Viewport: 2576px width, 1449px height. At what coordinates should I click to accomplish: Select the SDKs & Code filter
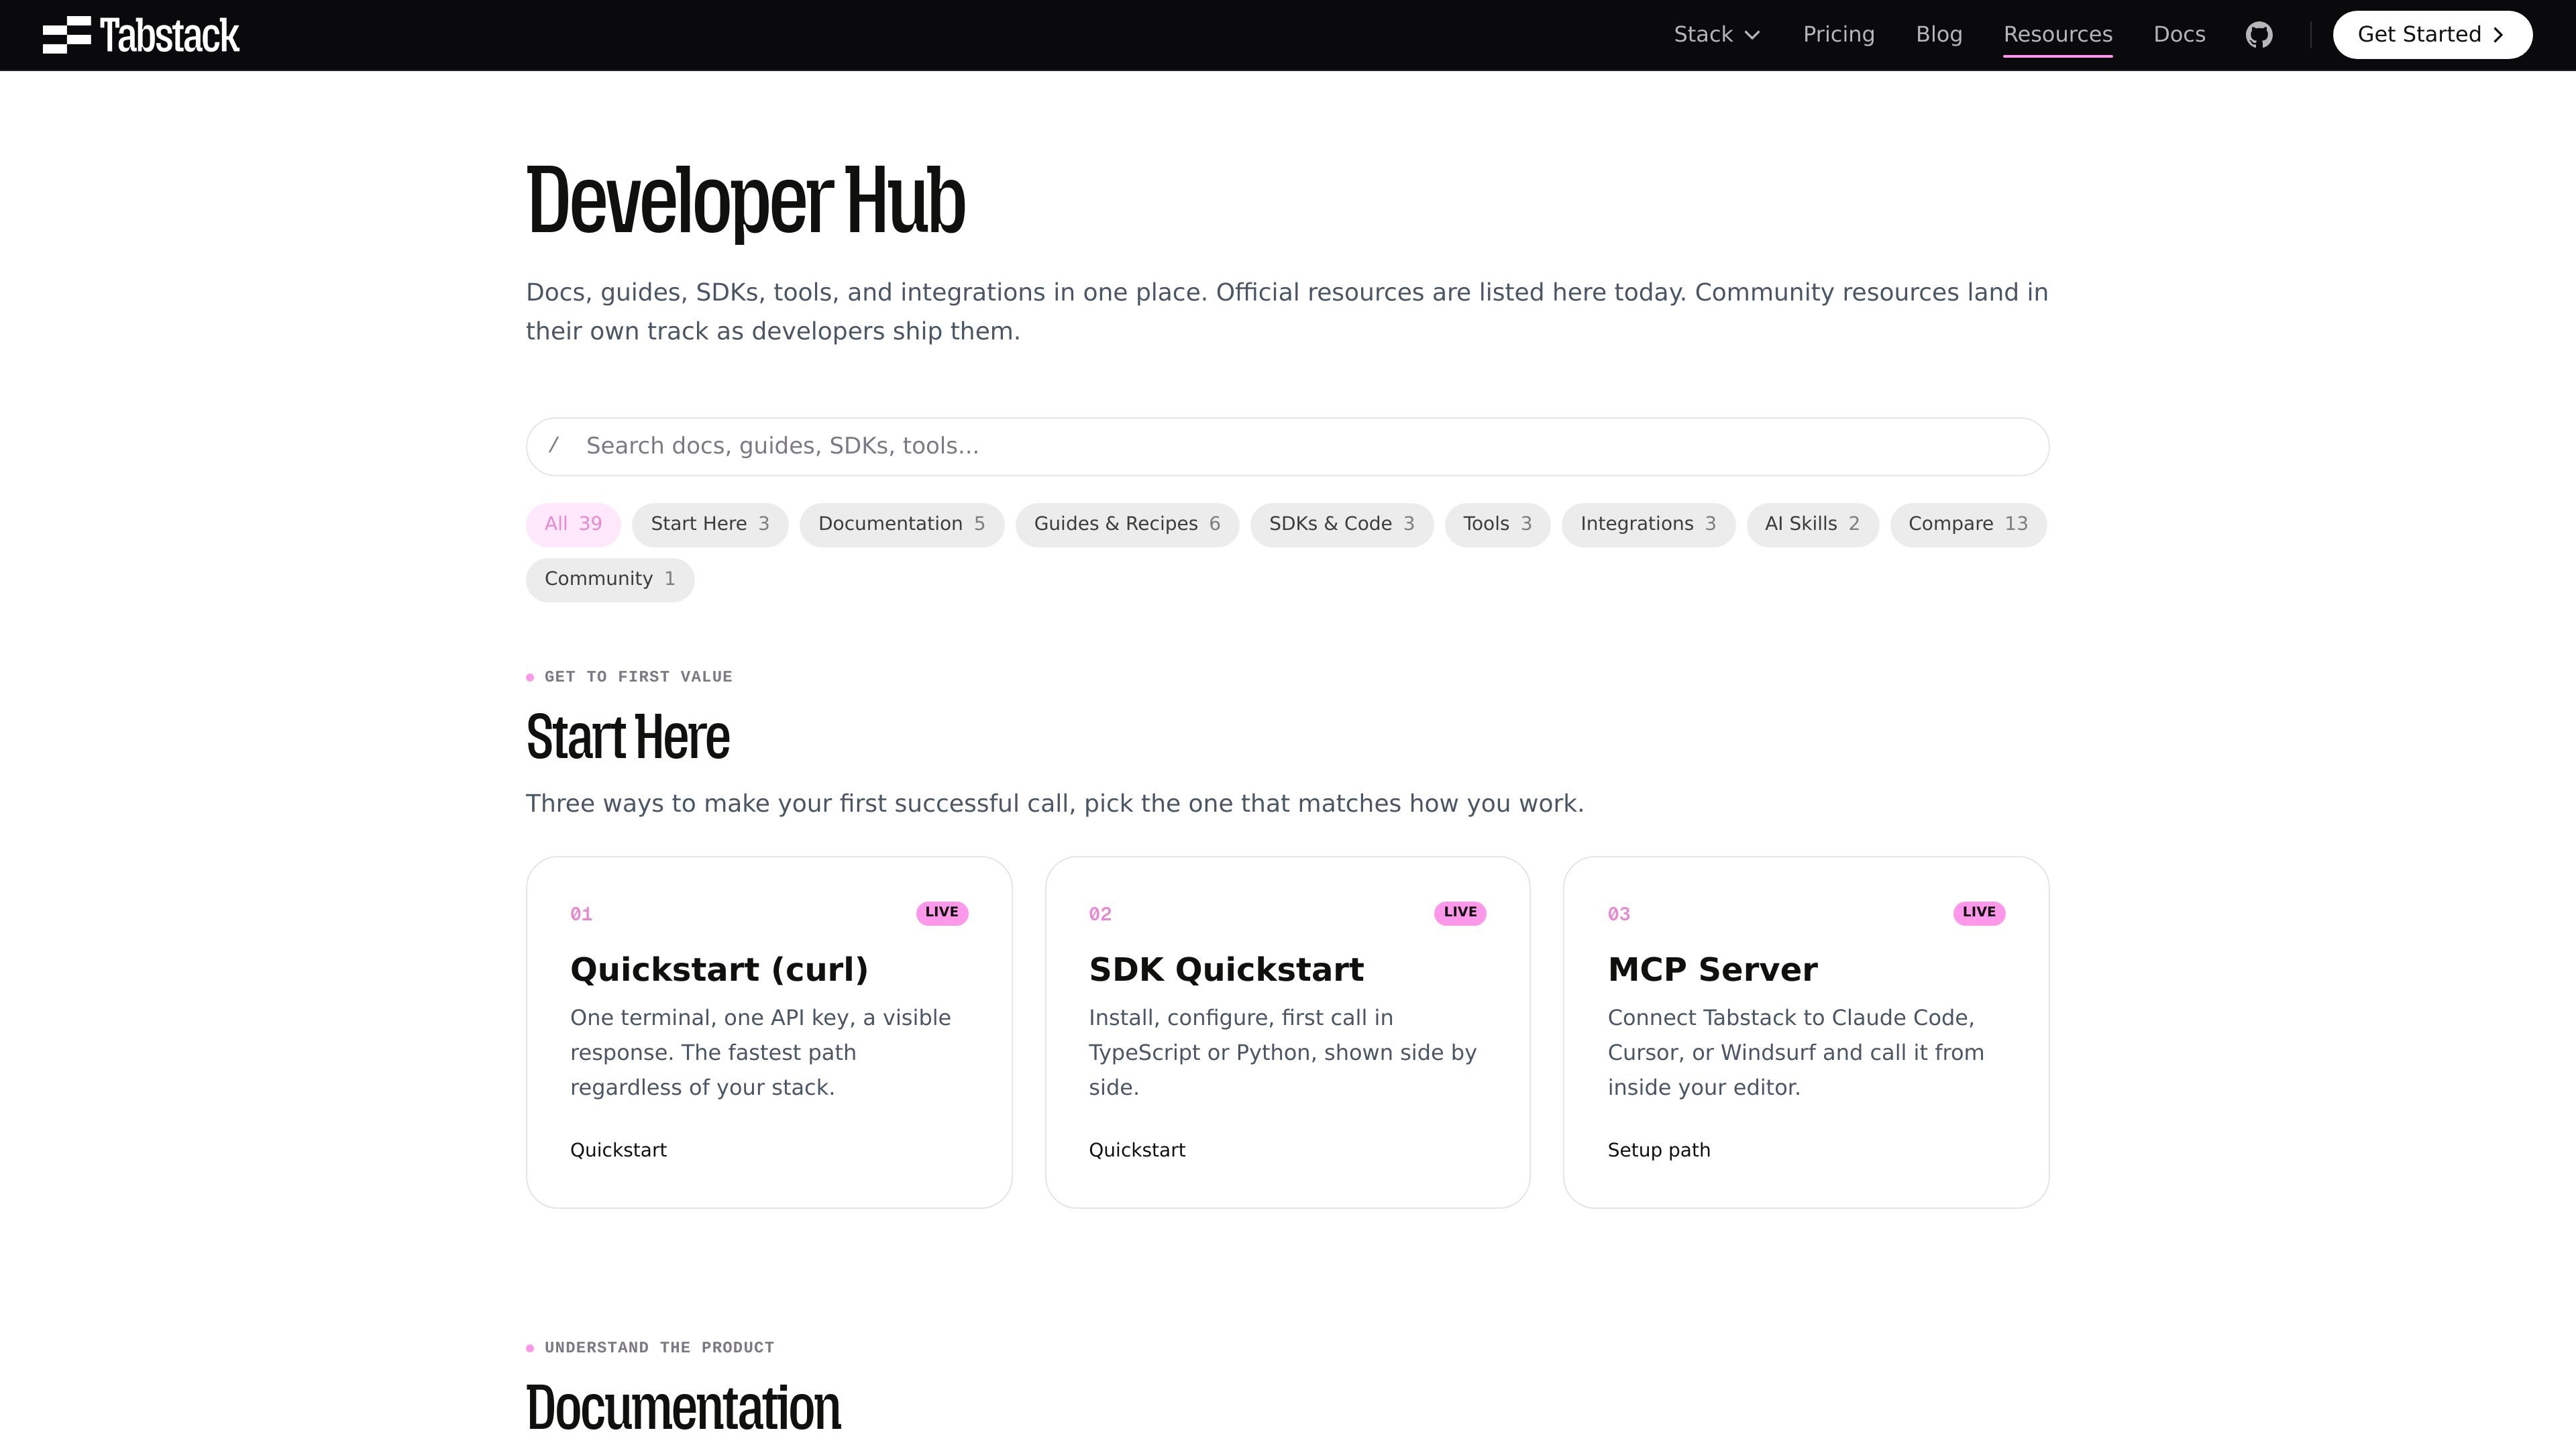(x=1341, y=524)
